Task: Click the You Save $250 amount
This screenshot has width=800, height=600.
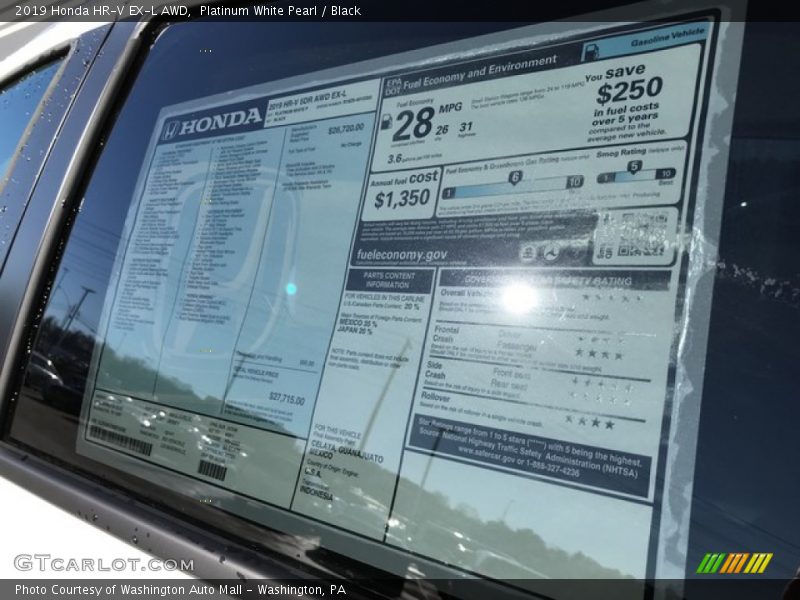Action: 628,92
